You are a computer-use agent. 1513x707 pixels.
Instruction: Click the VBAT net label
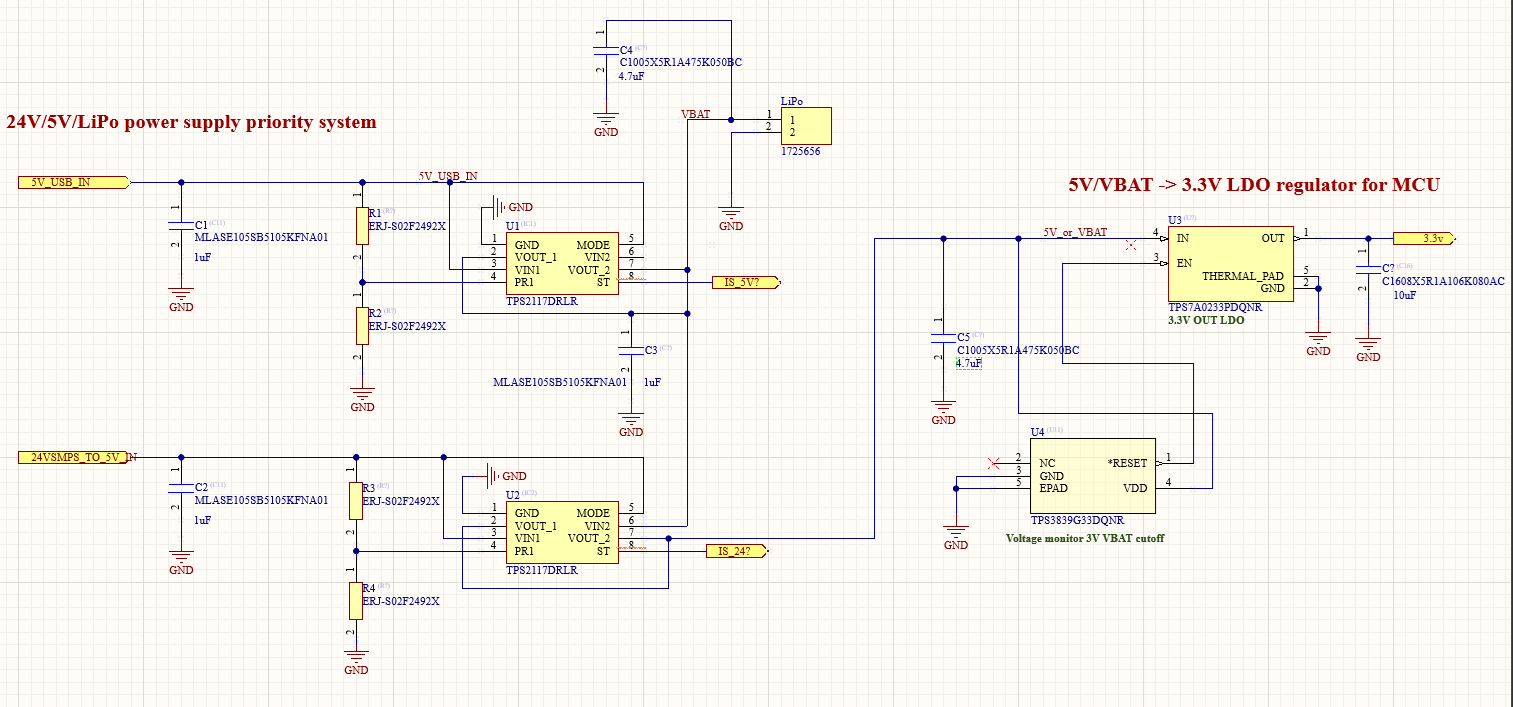[695, 114]
